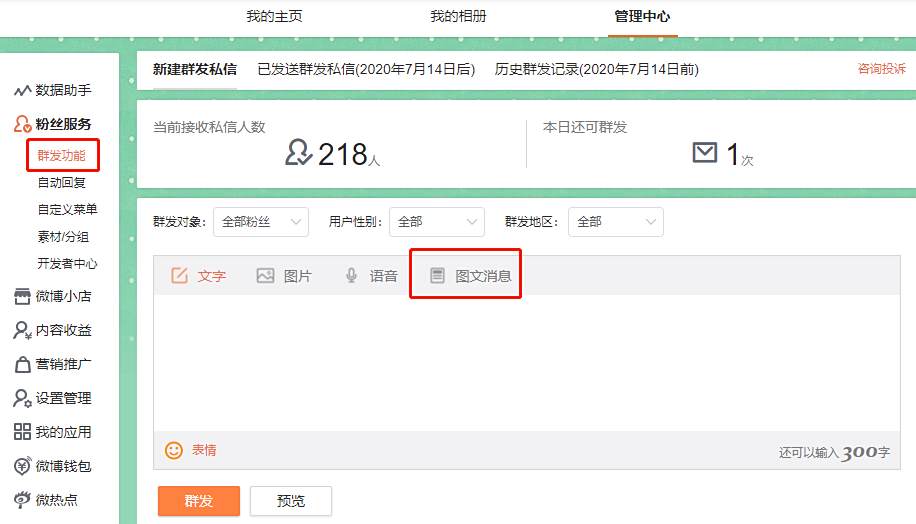Open 自动回复 in the sidebar
916x524 pixels.
click(61, 182)
